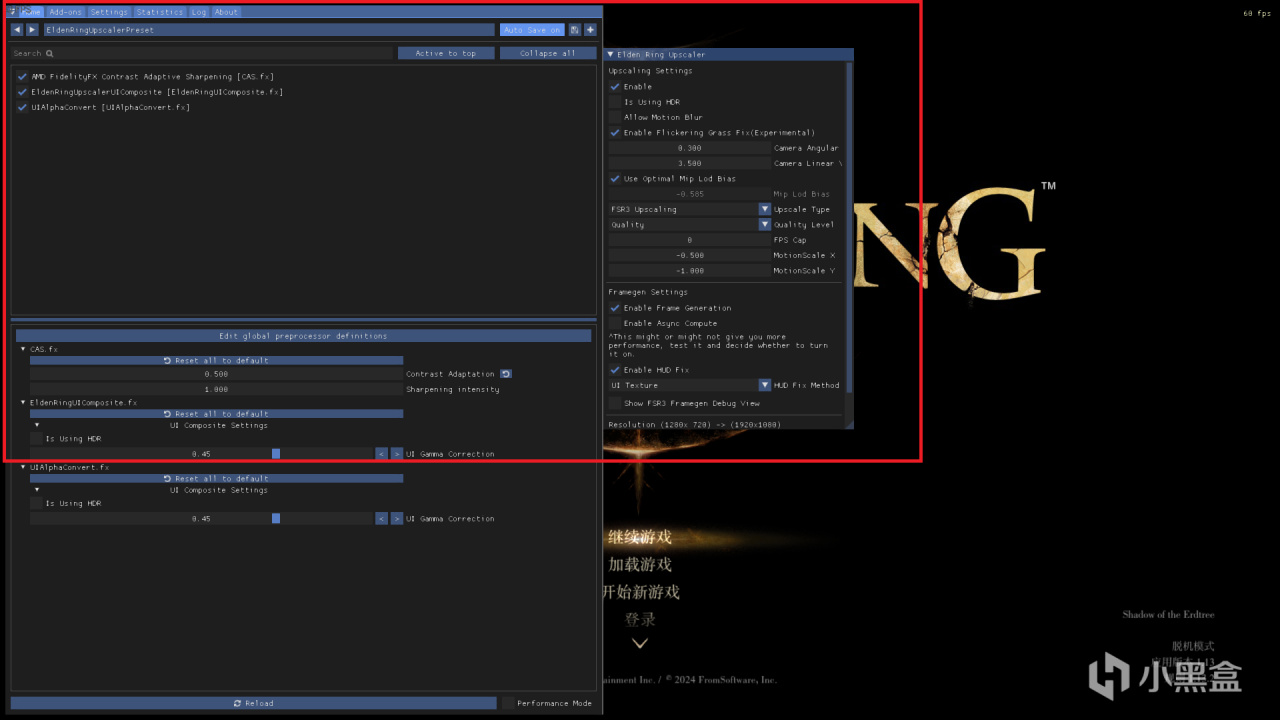Toggle Enable Frame Generation checkbox
Image resolution: width=1280 pixels, height=720 pixels.
pyautogui.click(x=615, y=308)
